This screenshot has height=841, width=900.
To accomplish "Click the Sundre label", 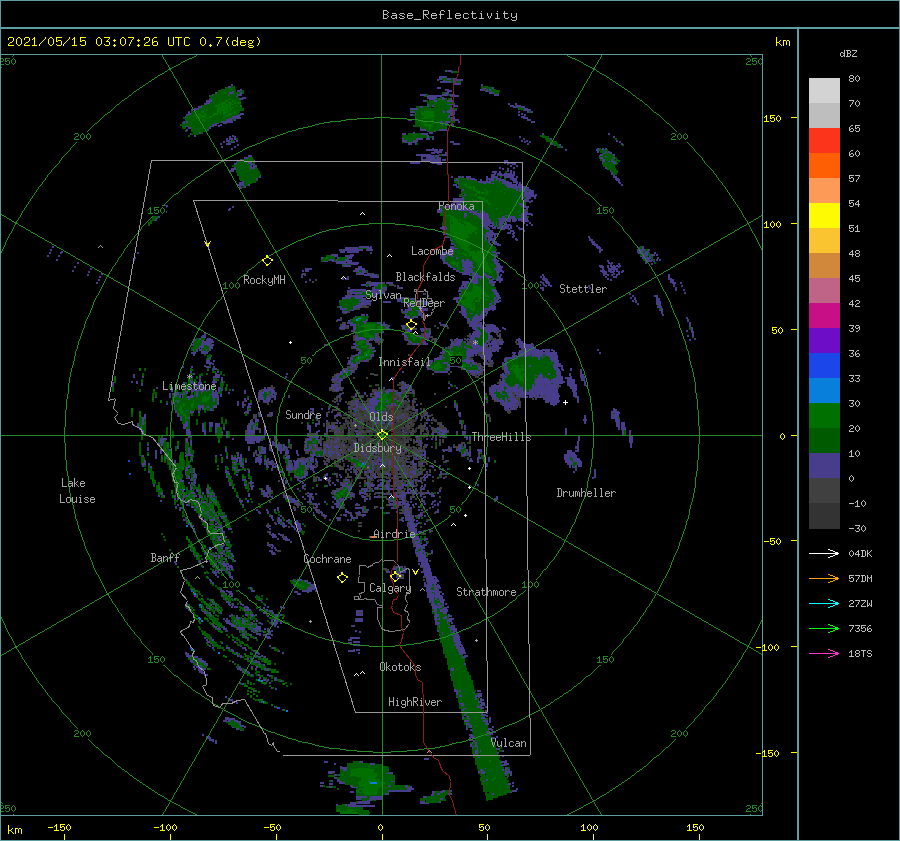I will (x=303, y=414).
